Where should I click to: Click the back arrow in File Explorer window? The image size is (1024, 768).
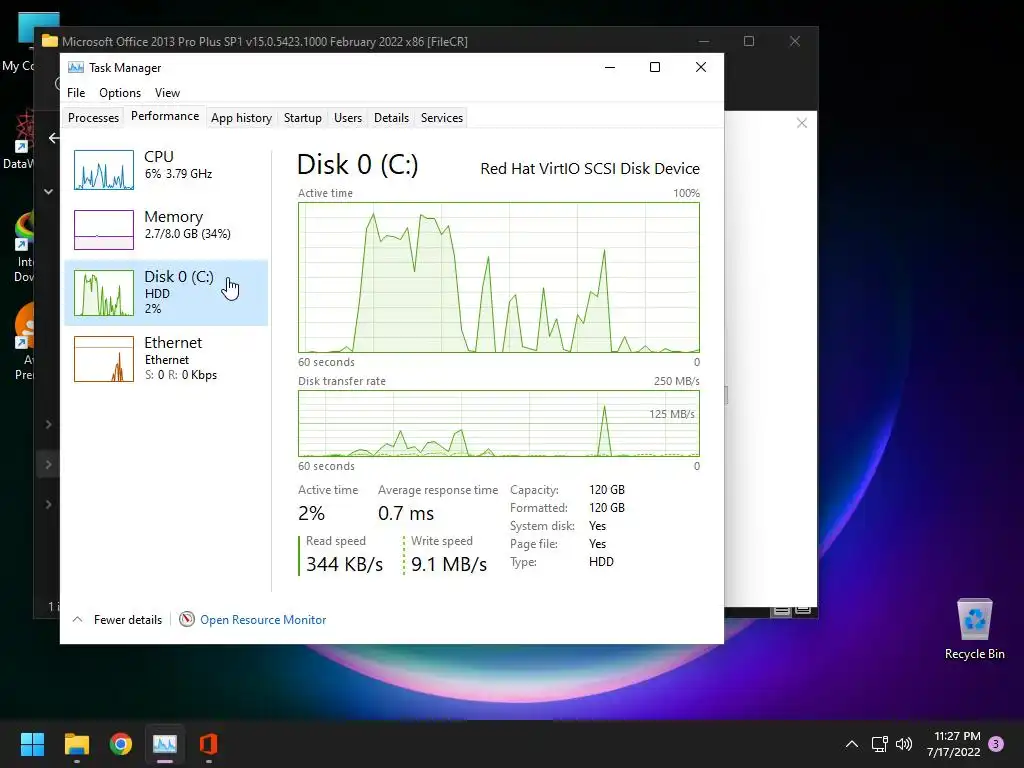pos(54,138)
